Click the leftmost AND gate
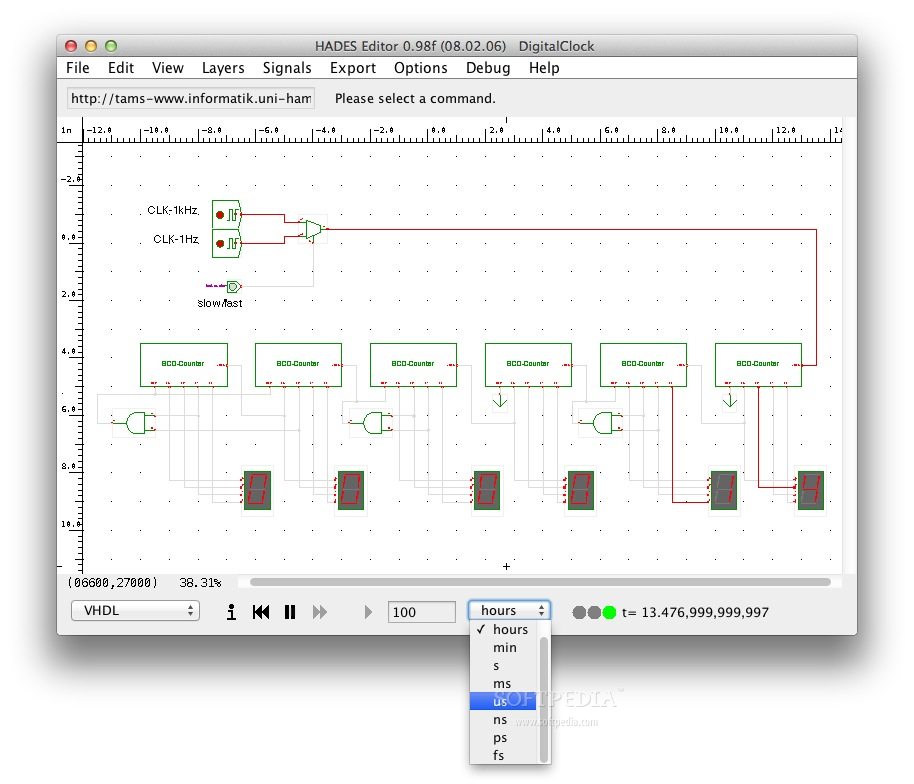 pyautogui.click(x=135, y=423)
